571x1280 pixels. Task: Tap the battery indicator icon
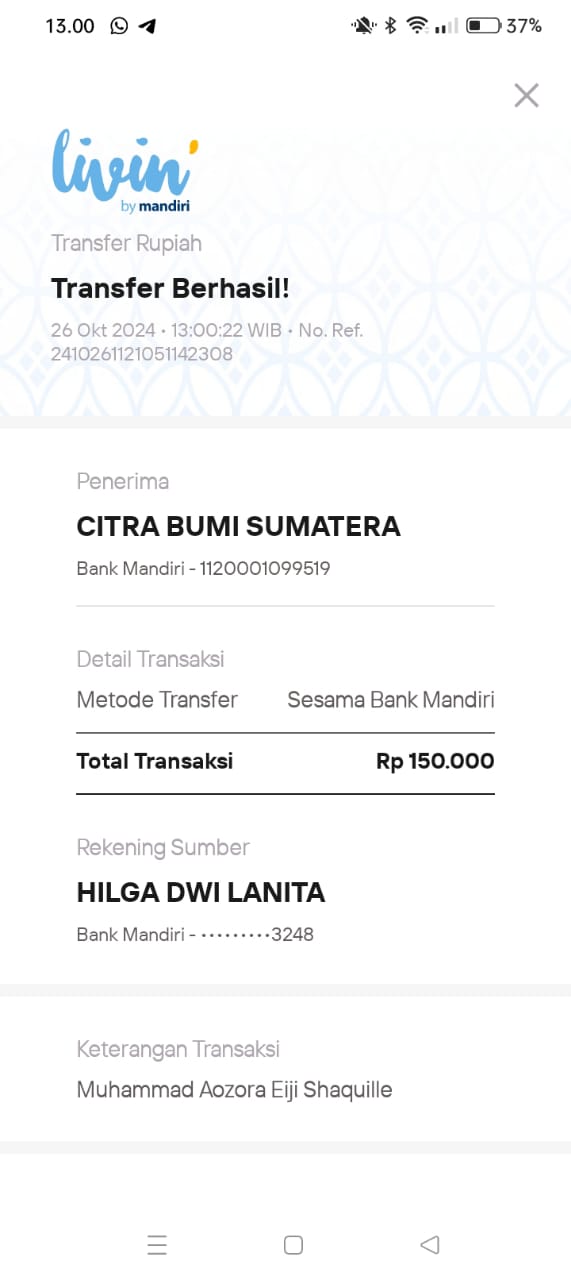(x=483, y=26)
